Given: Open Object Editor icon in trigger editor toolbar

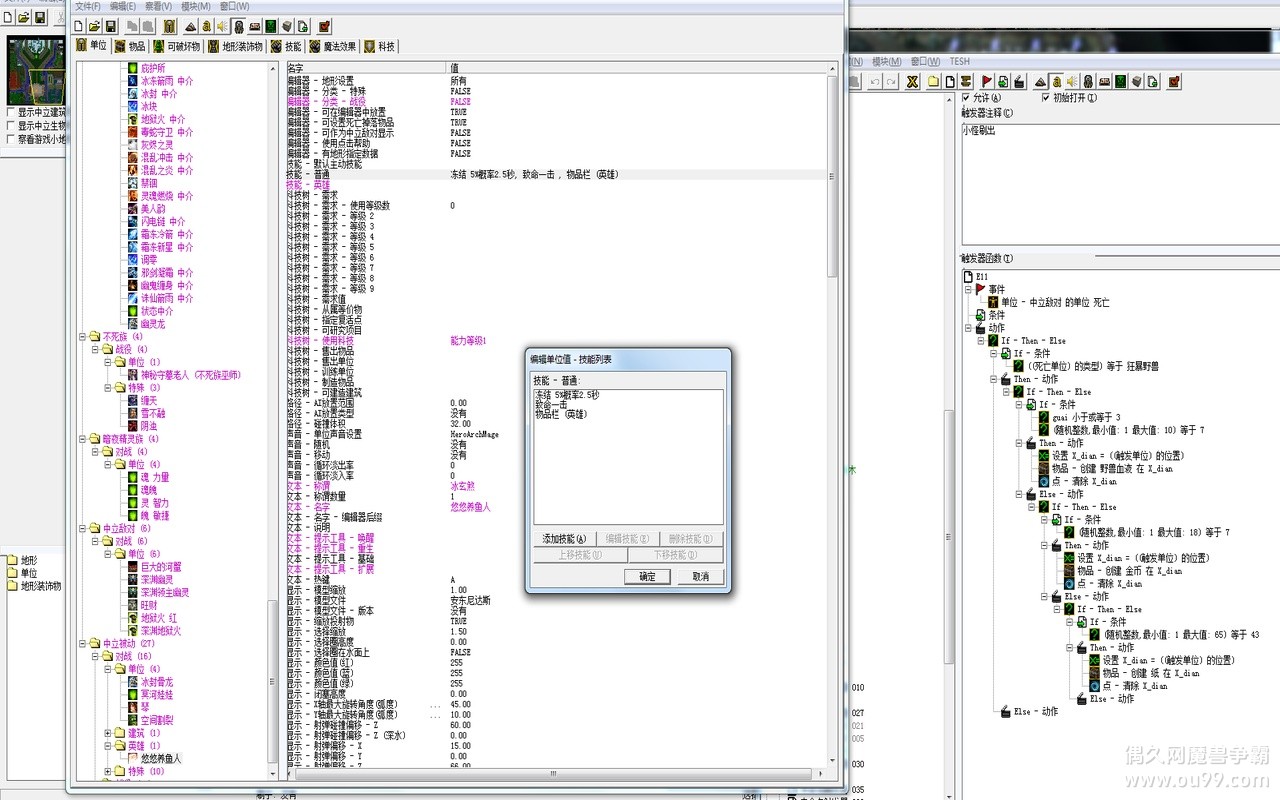Looking at the screenshot, I should point(1088,81).
